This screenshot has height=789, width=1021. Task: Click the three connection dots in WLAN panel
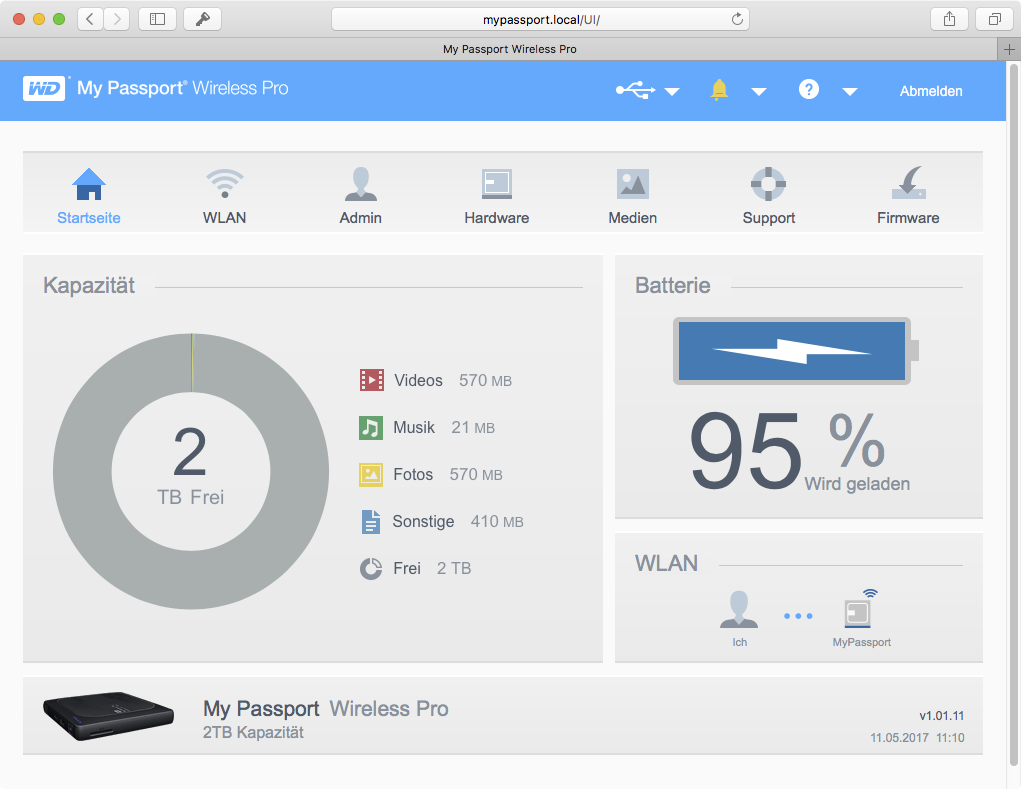click(x=798, y=616)
